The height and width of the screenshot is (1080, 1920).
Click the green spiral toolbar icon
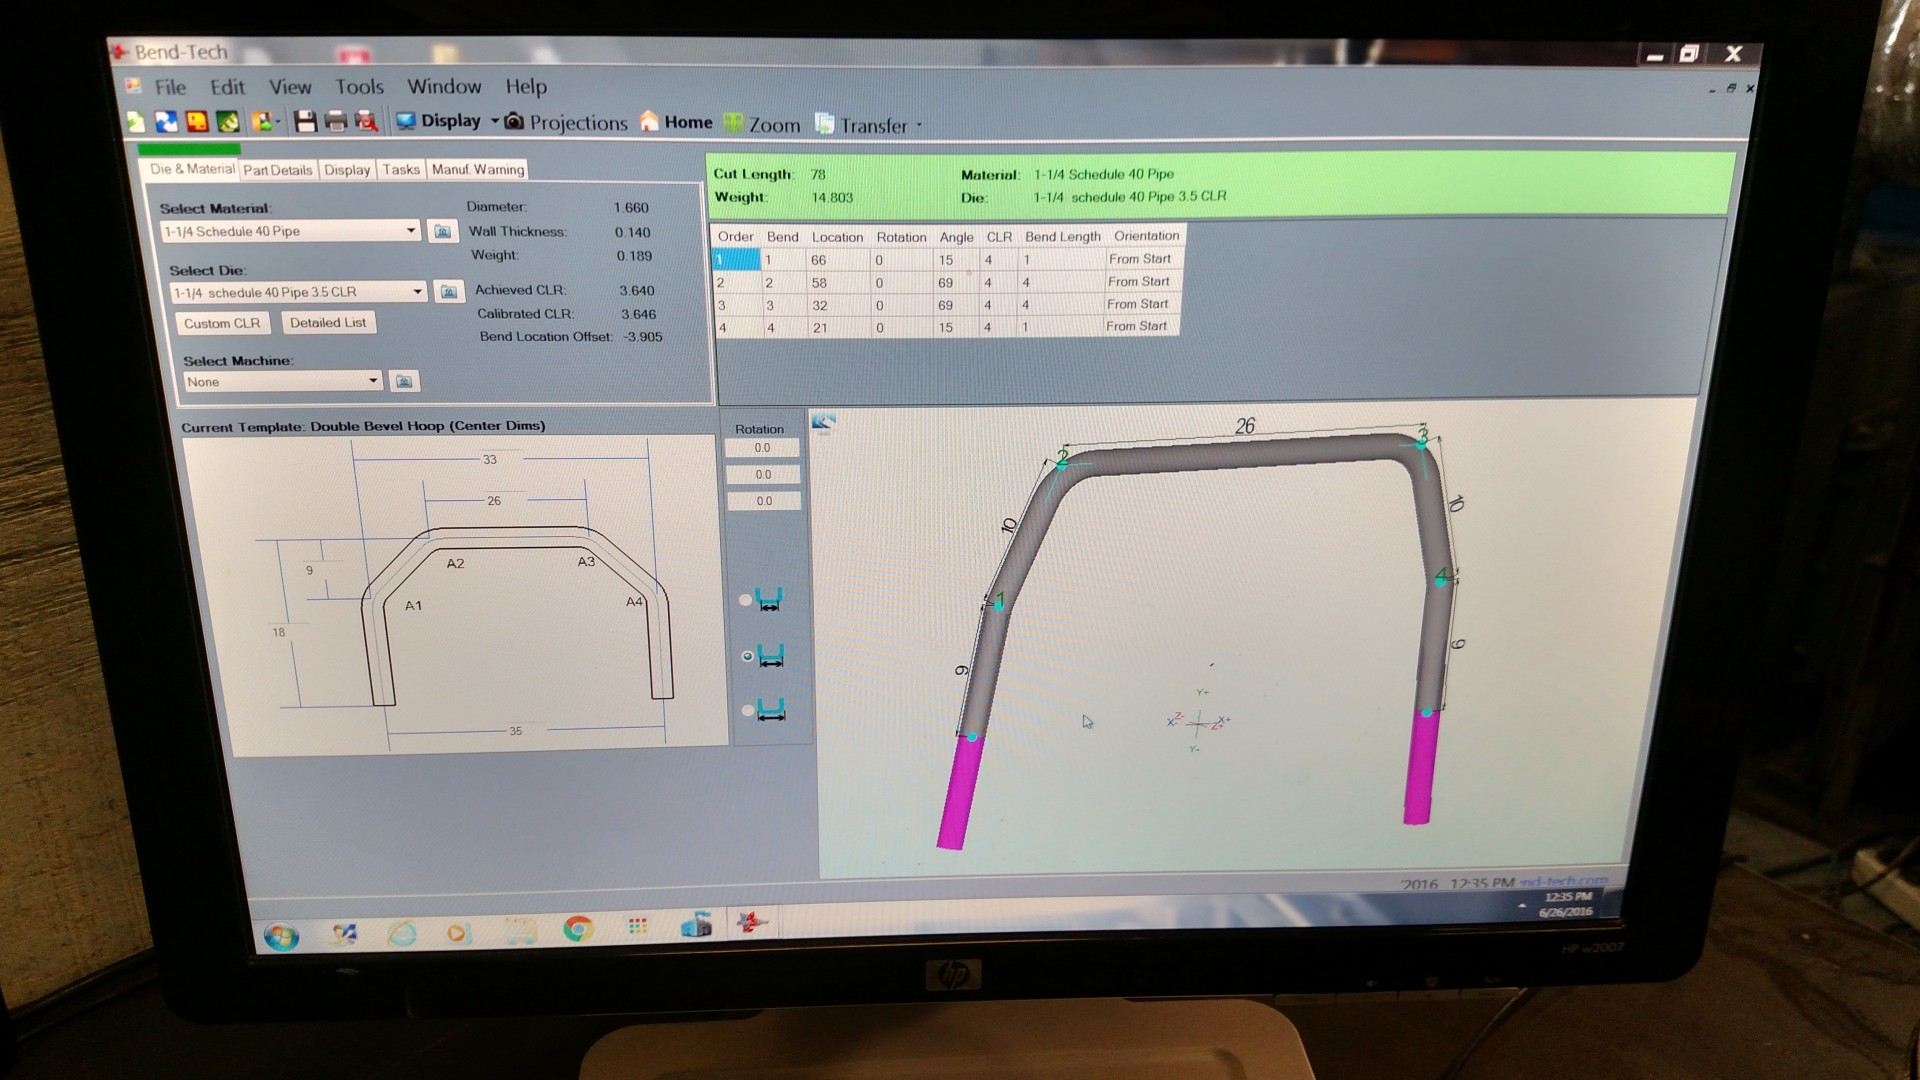pos(228,122)
